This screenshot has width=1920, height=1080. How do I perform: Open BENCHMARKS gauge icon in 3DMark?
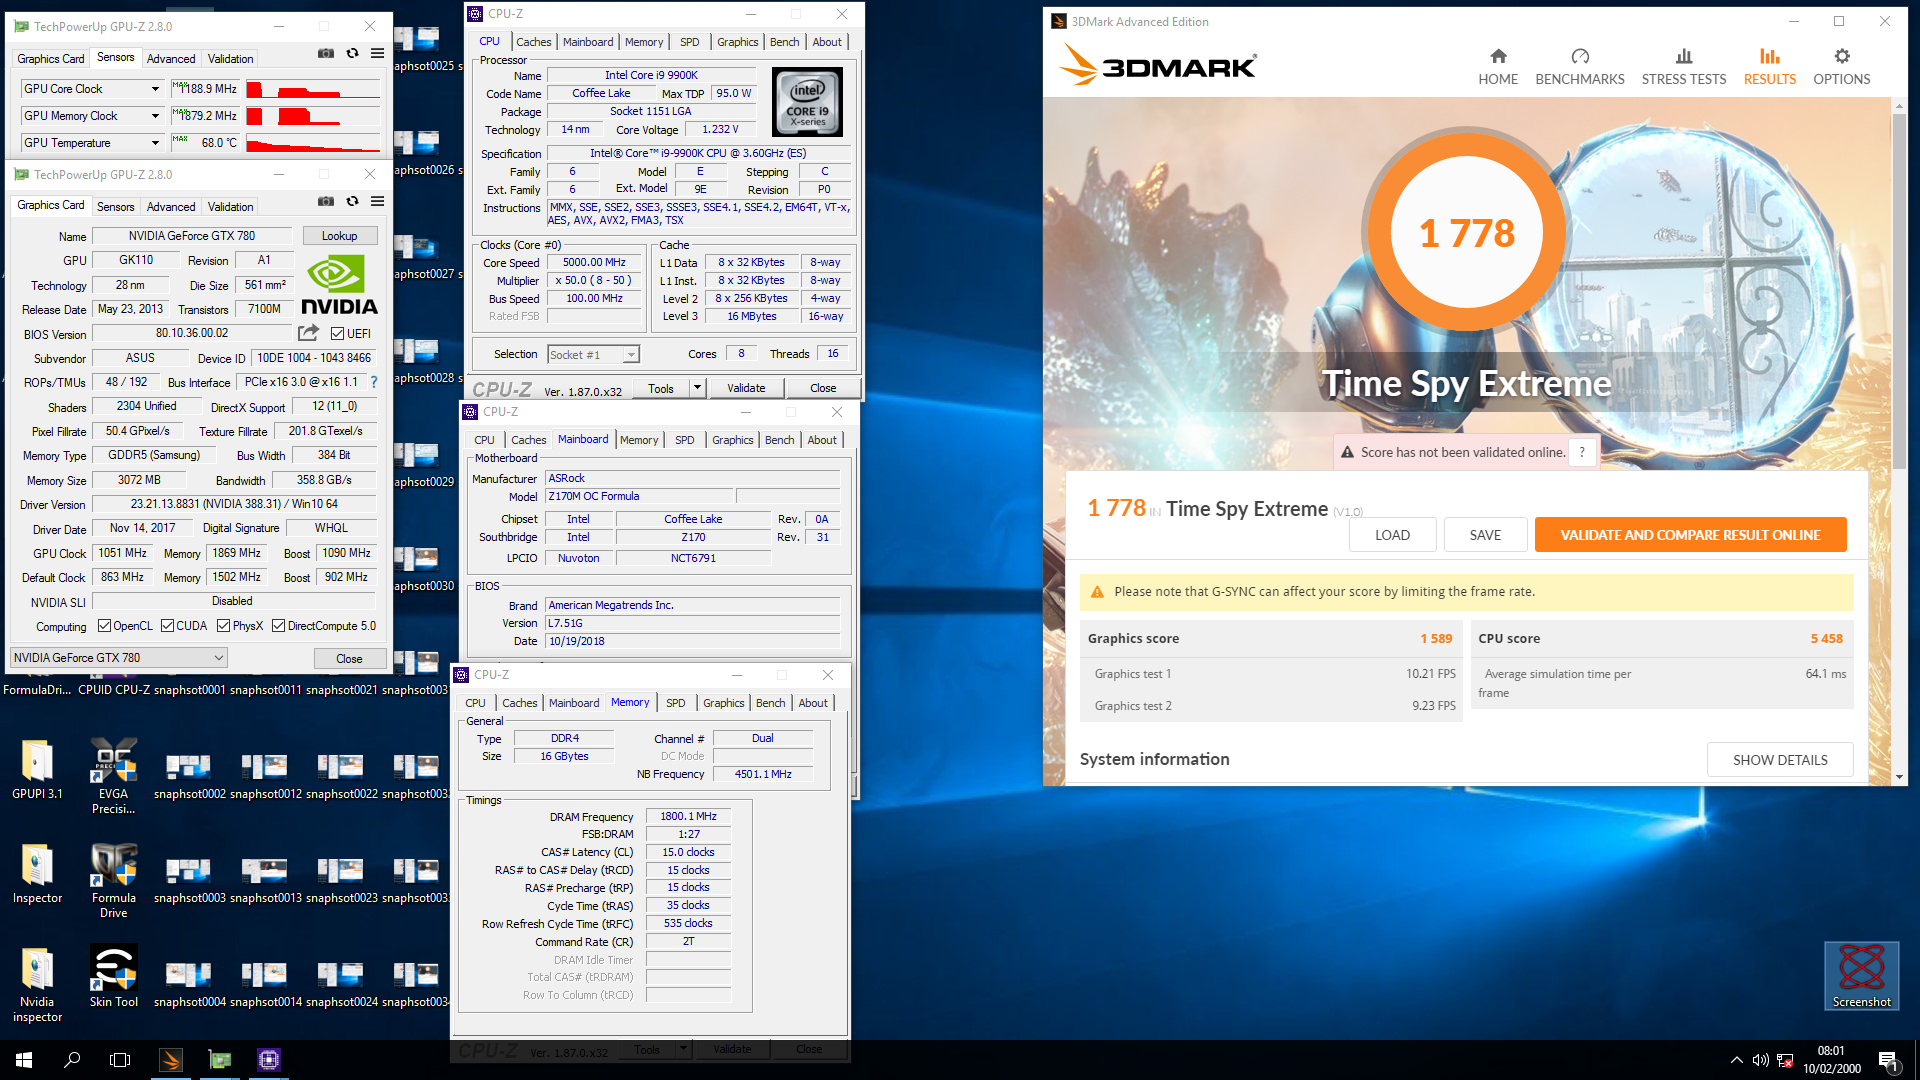[x=1580, y=57]
